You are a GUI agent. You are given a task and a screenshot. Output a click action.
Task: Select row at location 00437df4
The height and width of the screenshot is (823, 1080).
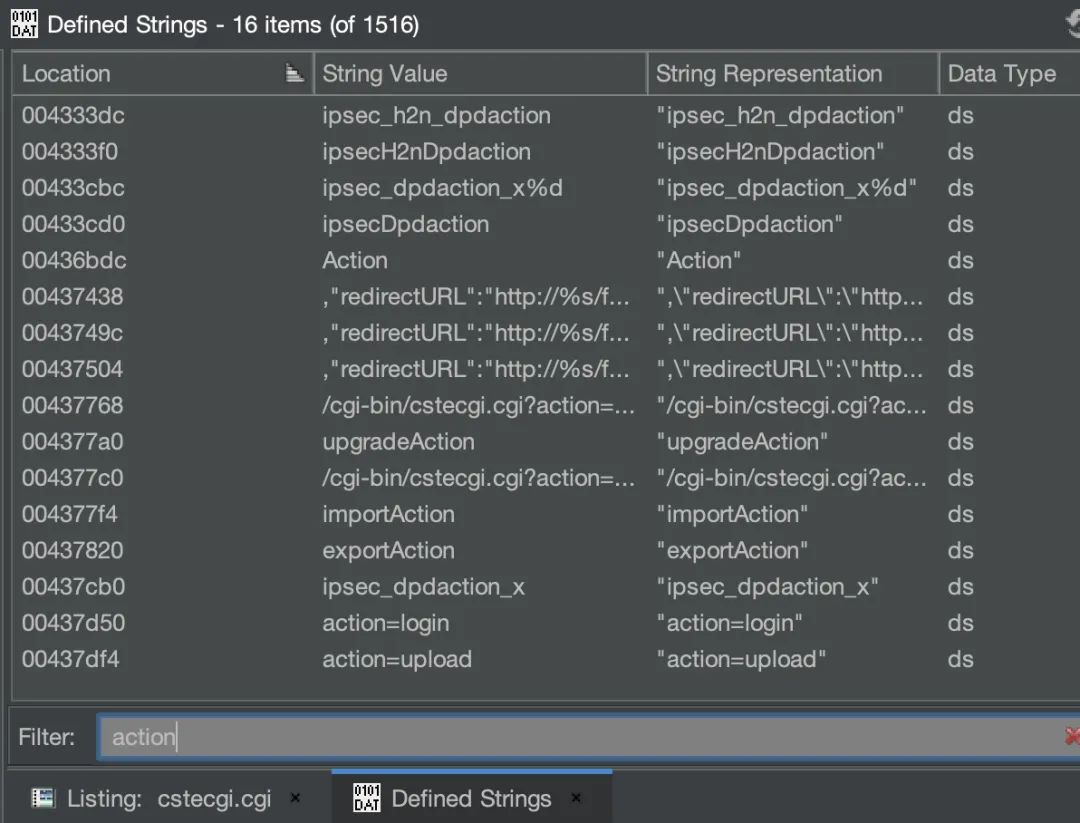[546, 659]
